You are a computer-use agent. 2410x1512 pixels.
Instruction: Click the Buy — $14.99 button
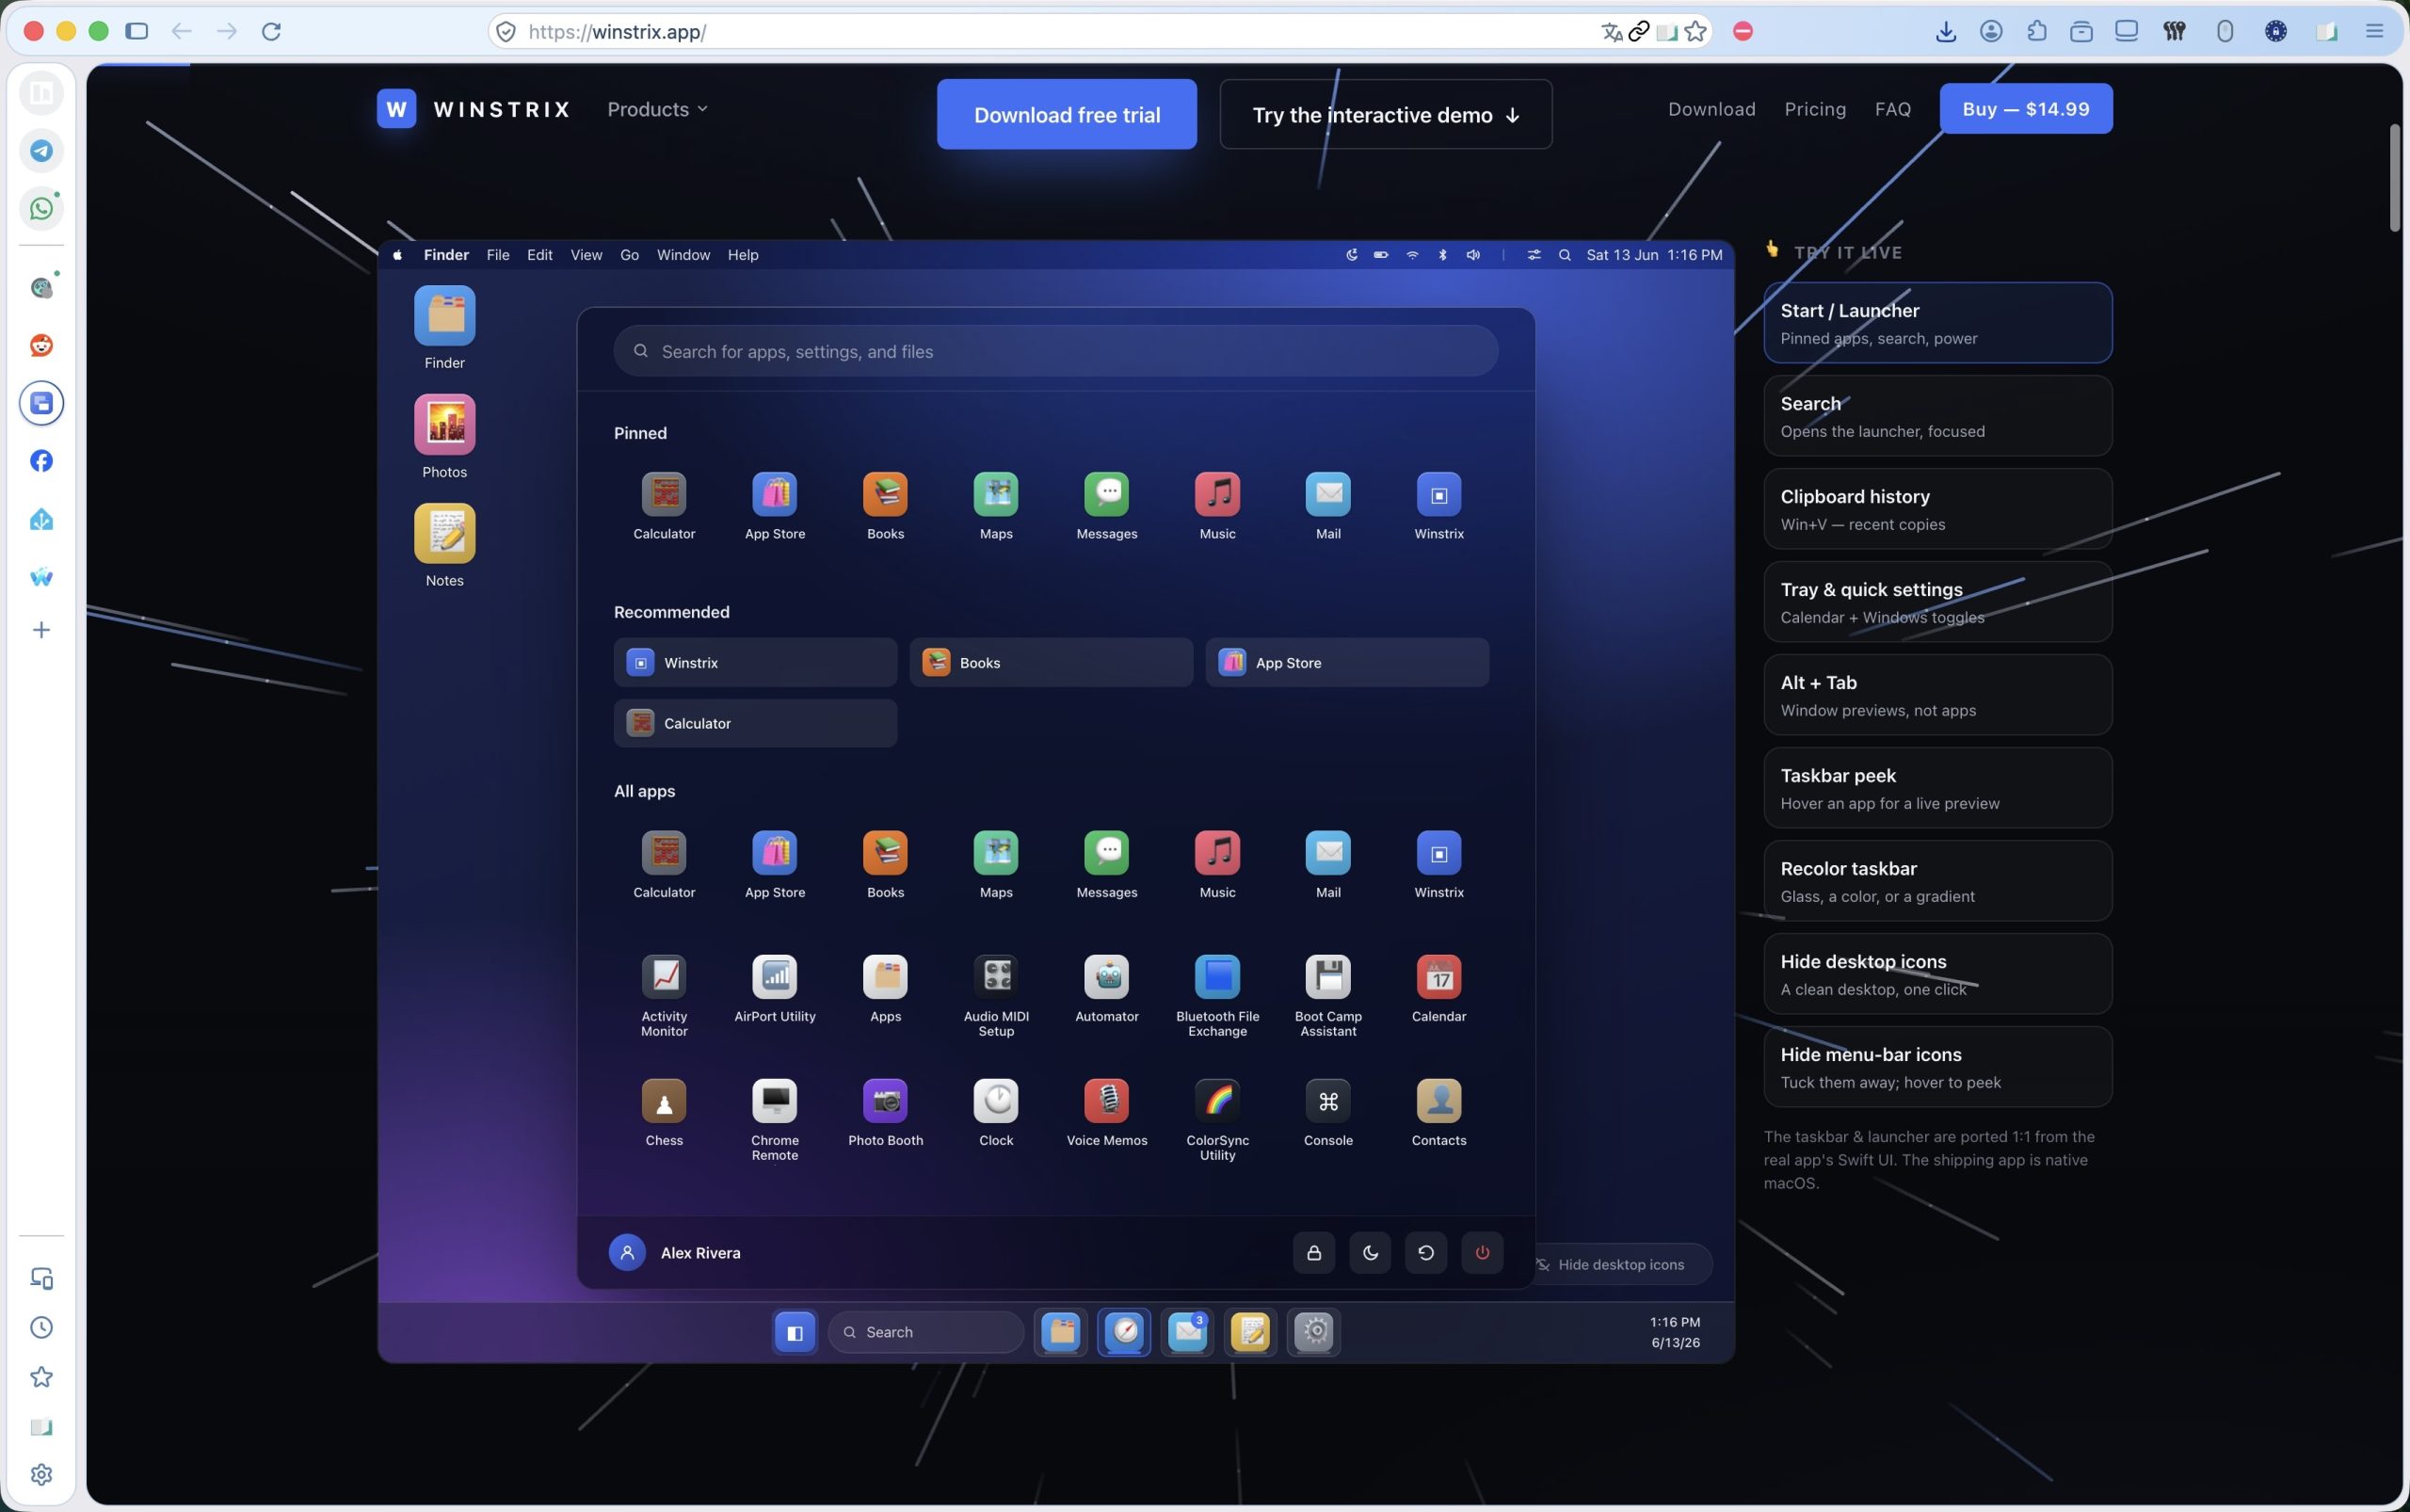tap(2026, 108)
